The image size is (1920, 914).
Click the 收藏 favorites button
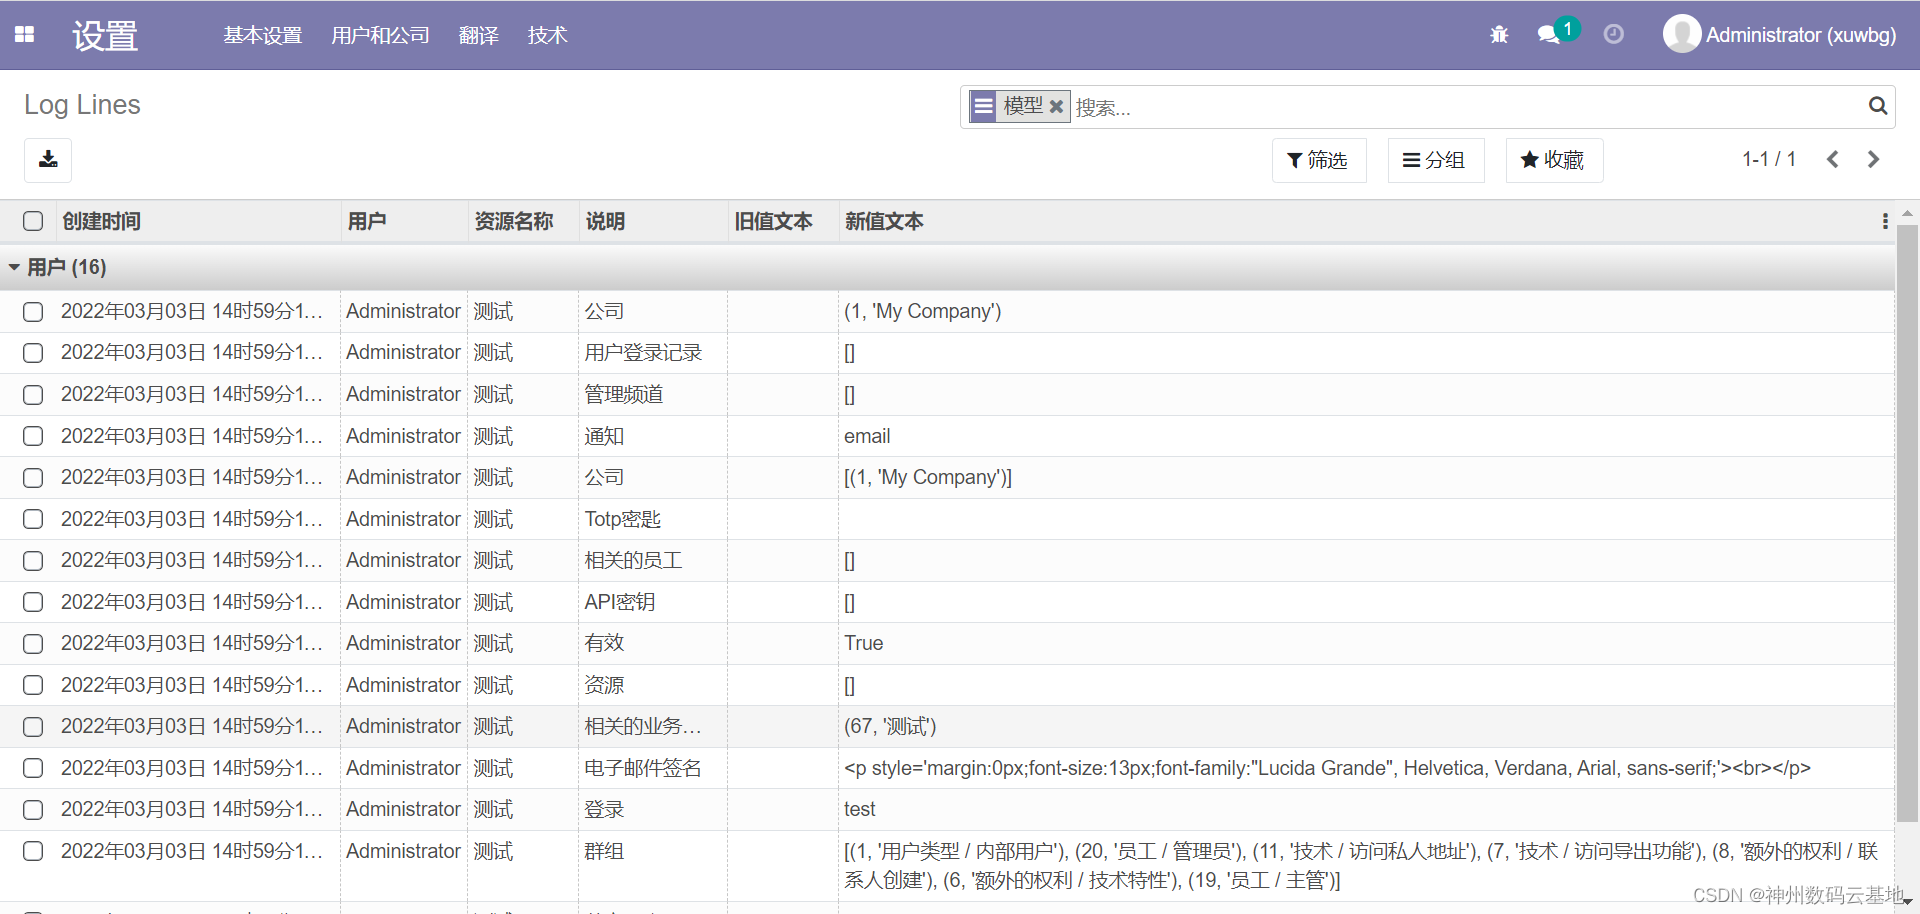(x=1553, y=160)
